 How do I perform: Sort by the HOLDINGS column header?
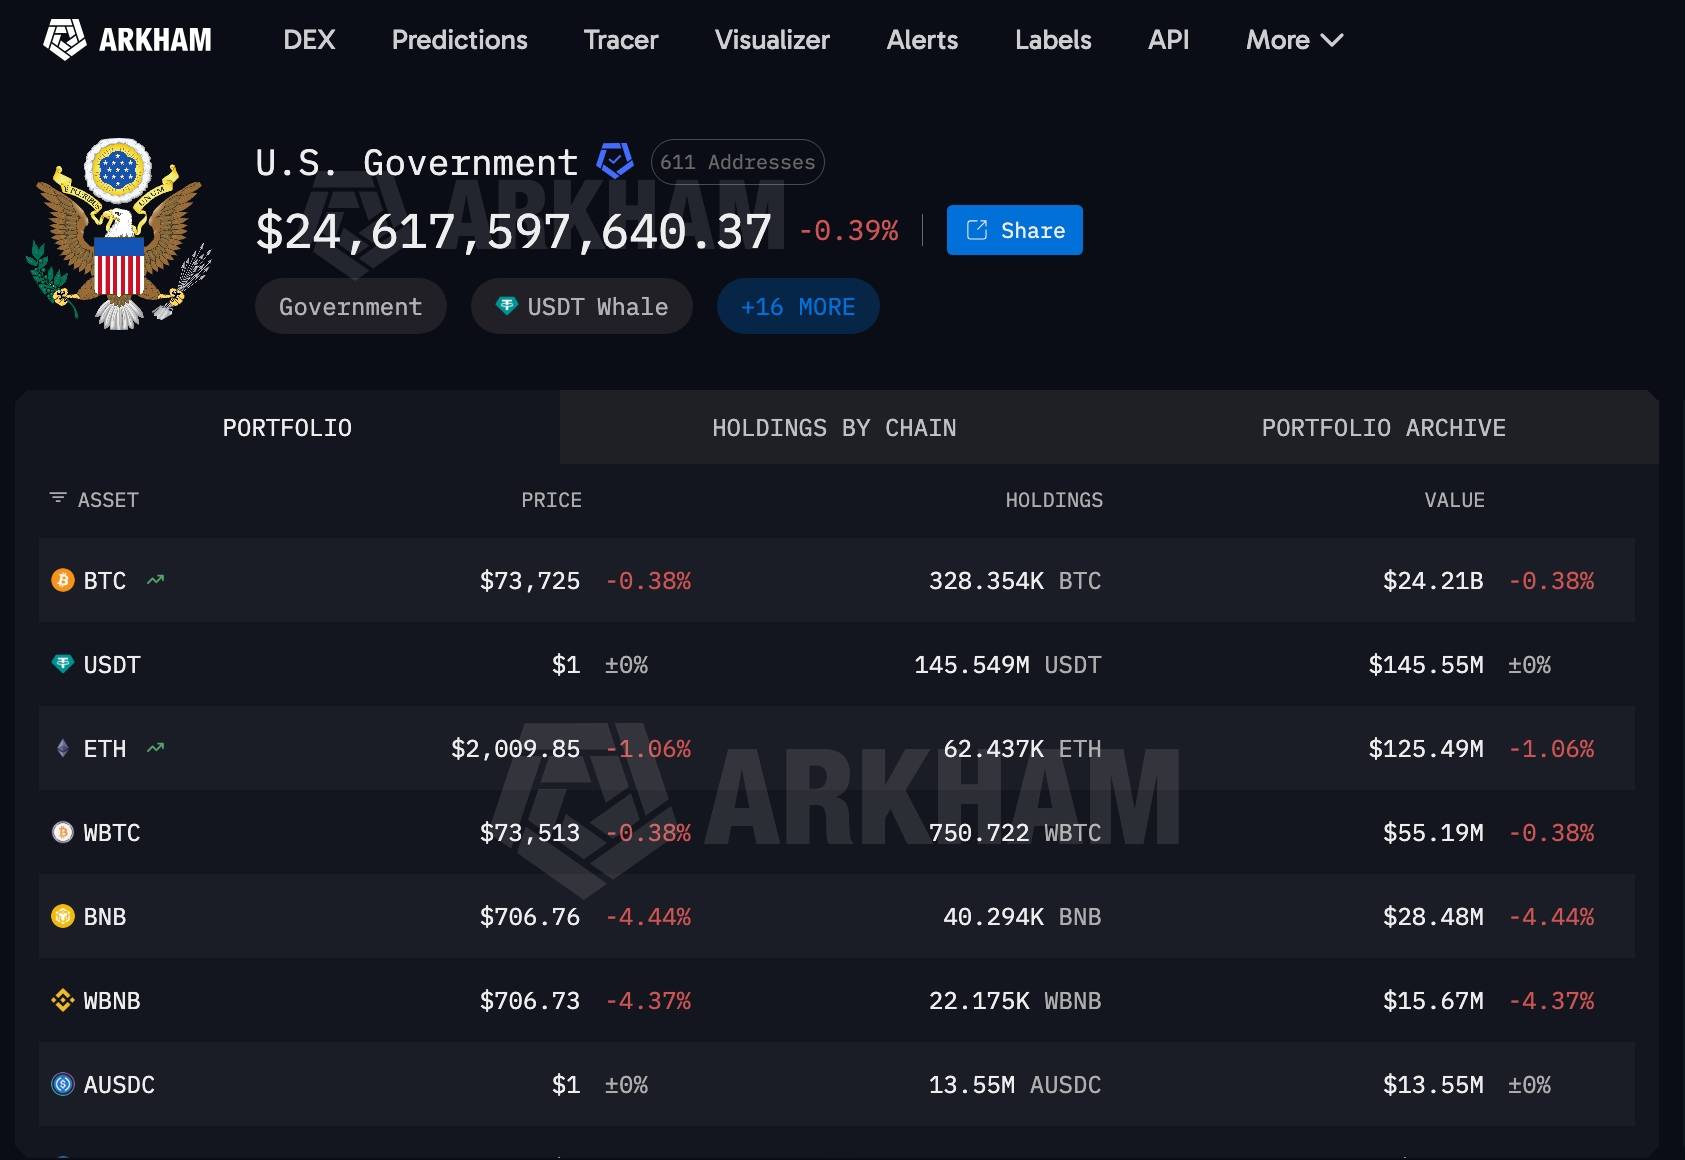[1054, 500]
